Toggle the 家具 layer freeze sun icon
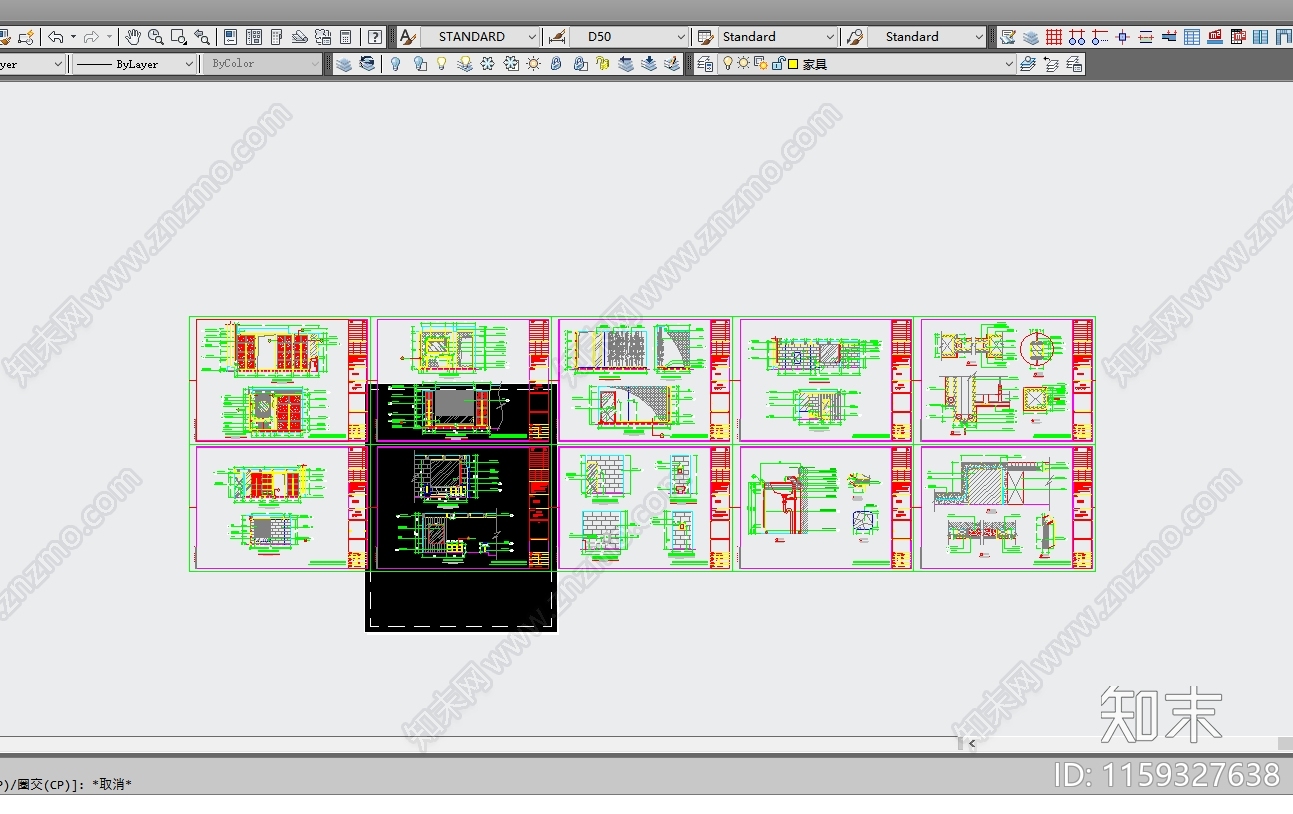This screenshot has width=1293, height=814. [x=743, y=64]
